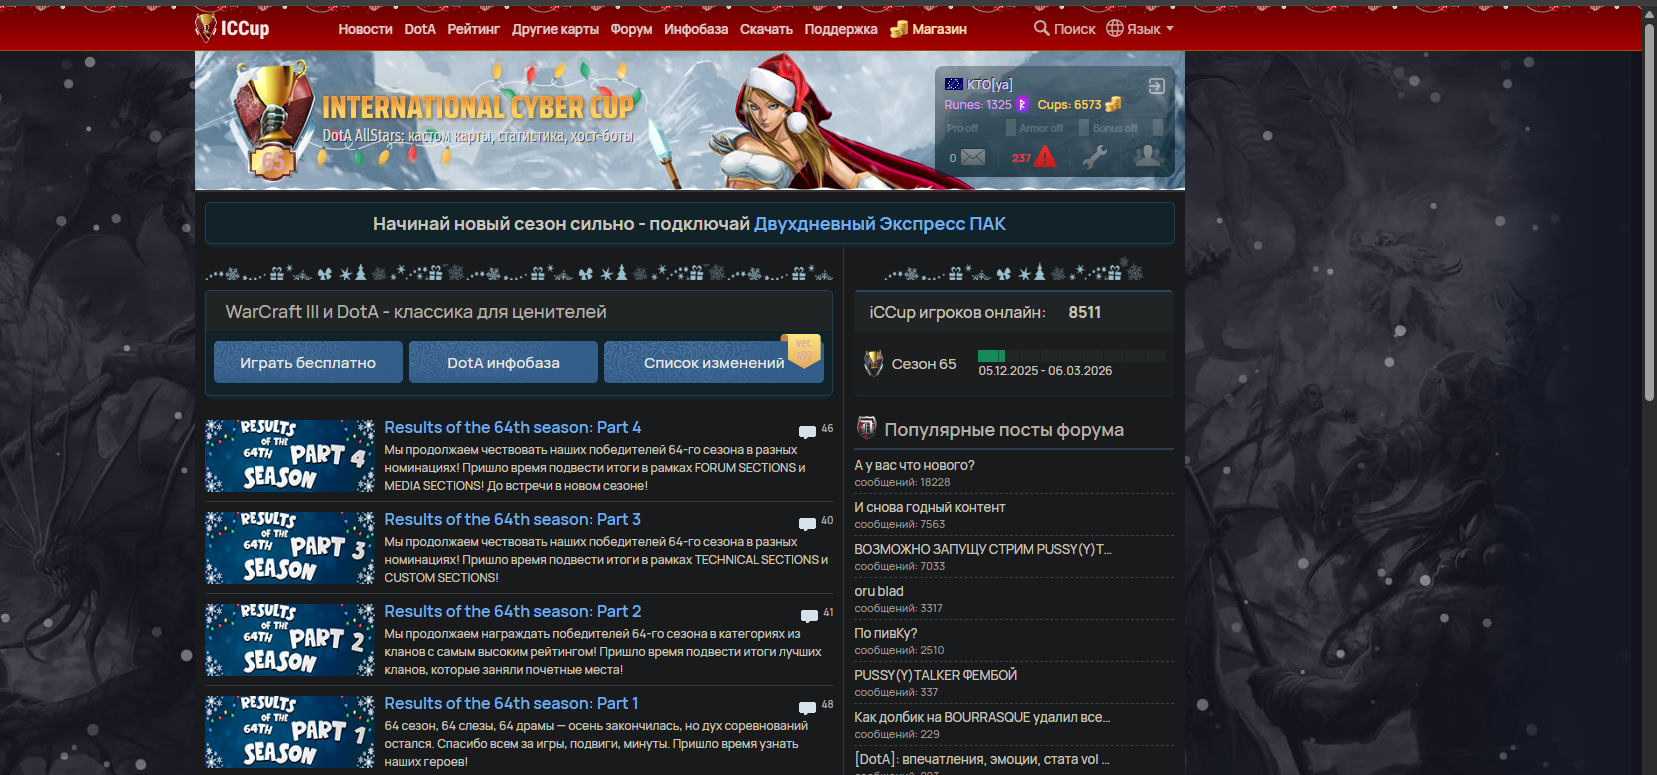Click the Сезон 65 label
1657x775 pixels.
pyautogui.click(x=924, y=364)
